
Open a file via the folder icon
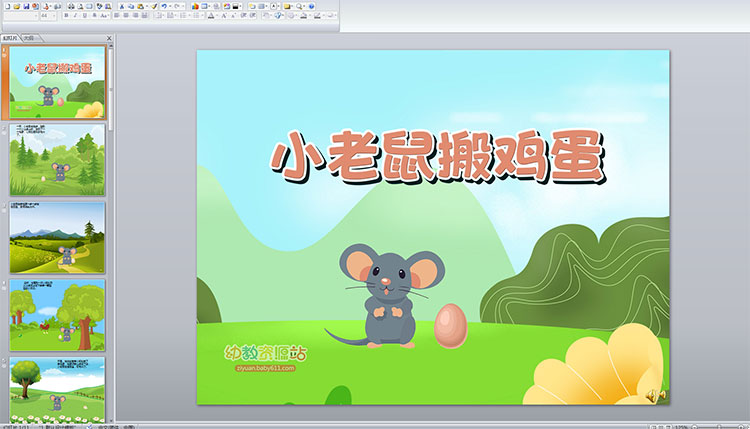(x=17, y=6)
